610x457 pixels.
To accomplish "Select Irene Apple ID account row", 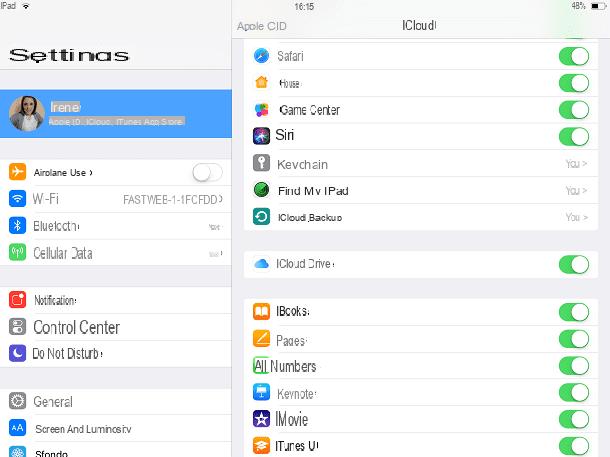I will tap(116, 114).
